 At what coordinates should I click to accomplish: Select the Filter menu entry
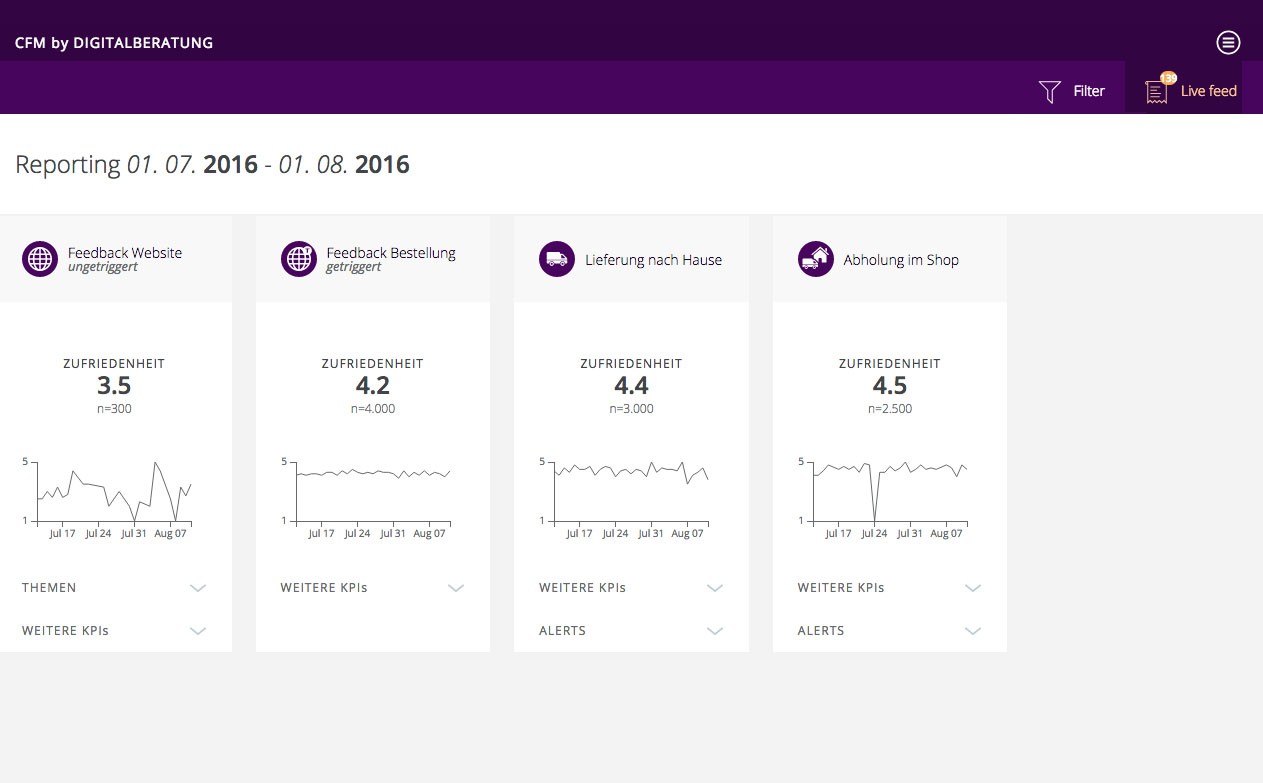point(1089,90)
